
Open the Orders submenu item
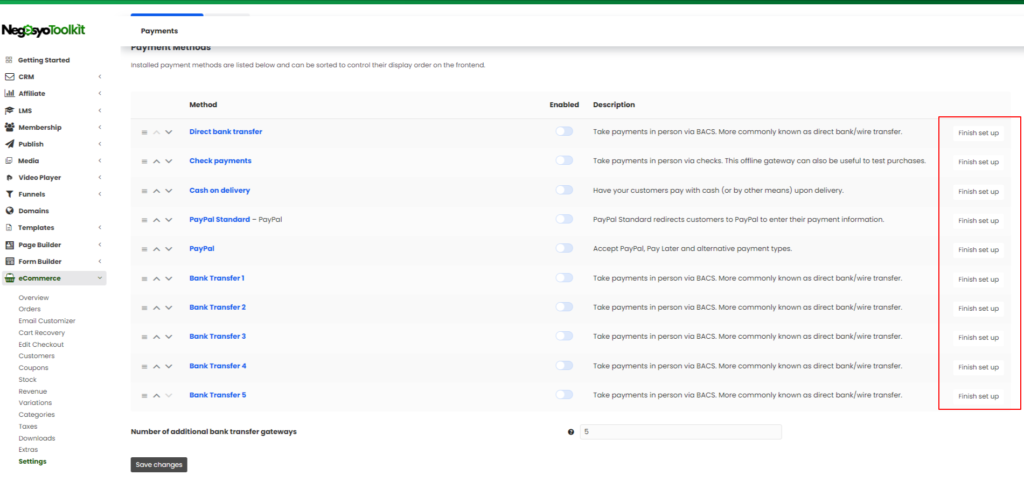point(29,310)
